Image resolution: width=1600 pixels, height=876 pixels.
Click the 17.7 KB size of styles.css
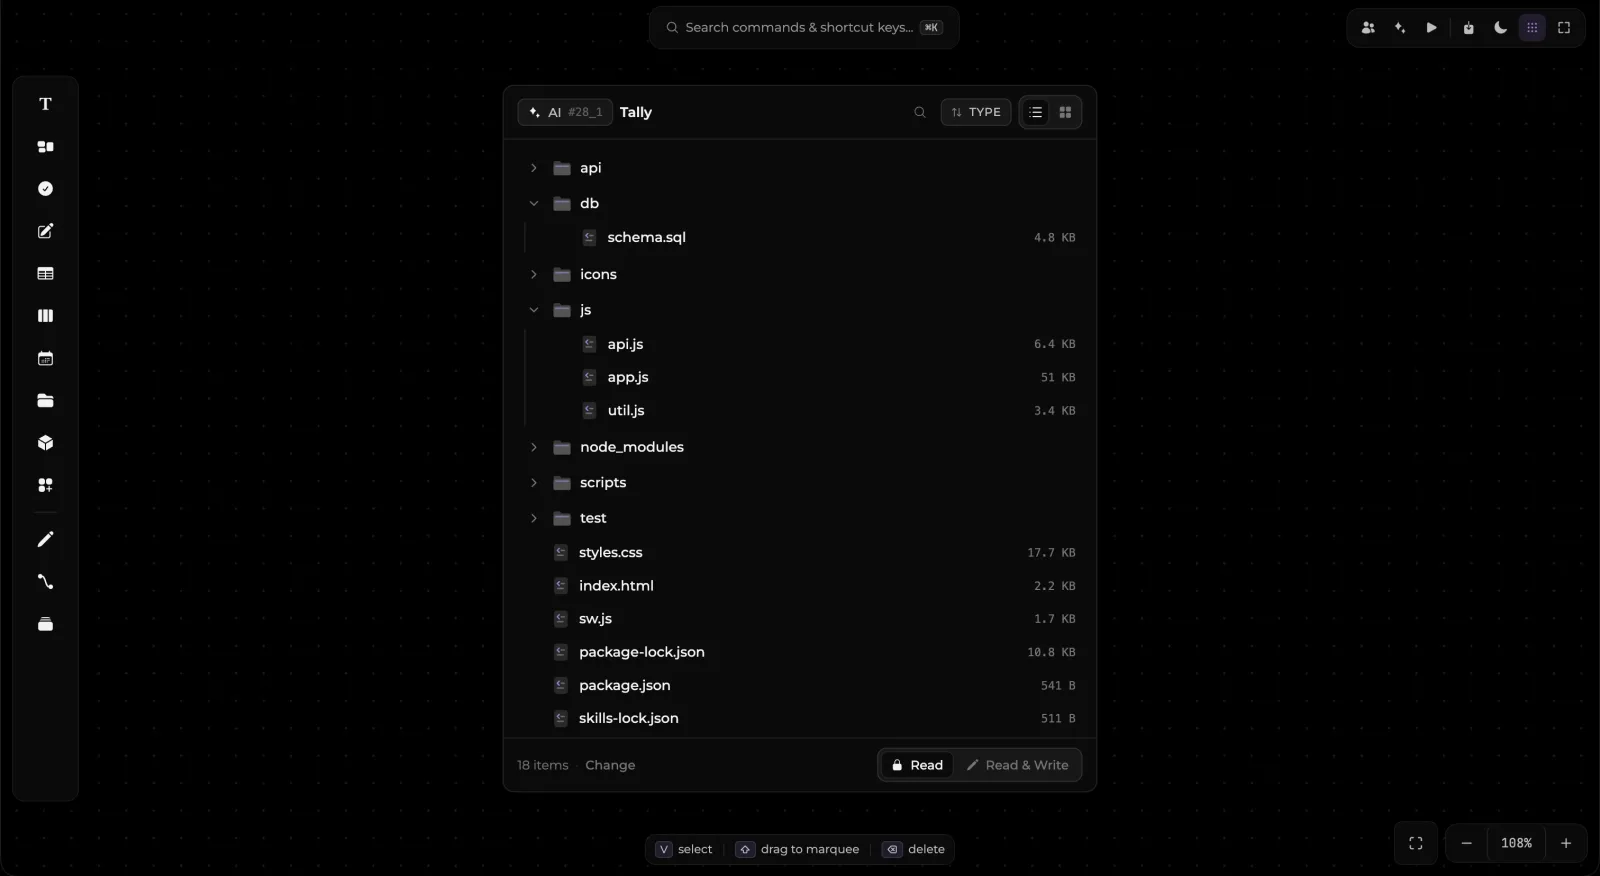click(x=1051, y=552)
